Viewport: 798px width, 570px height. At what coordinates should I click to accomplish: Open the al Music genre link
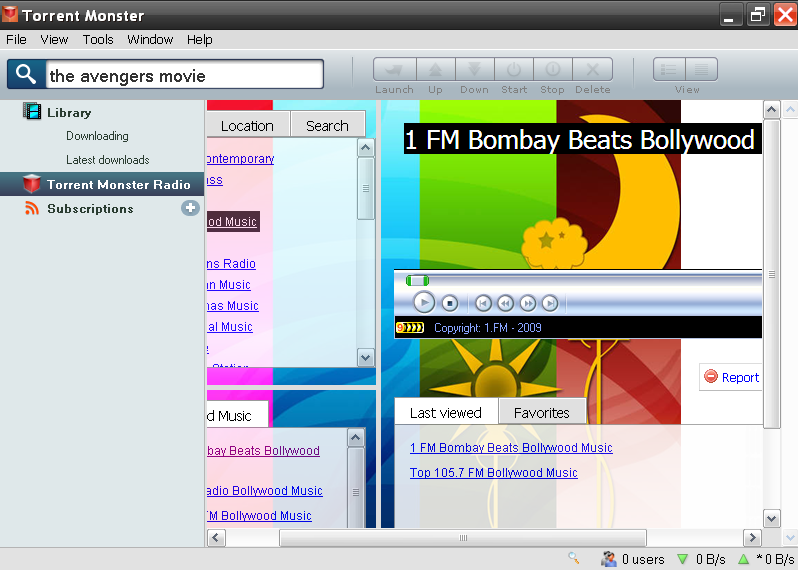pyautogui.click(x=230, y=327)
